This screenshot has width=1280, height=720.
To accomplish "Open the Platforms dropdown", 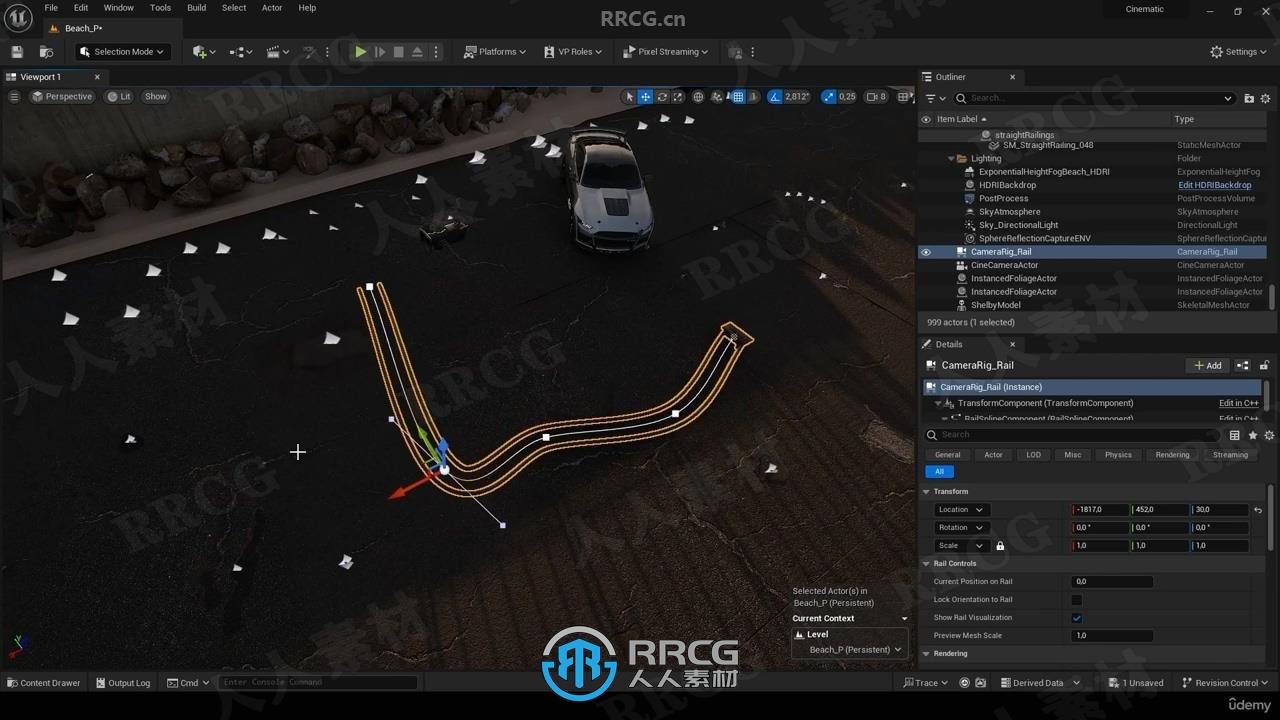I will pyautogui.click(x=495, y=52).
